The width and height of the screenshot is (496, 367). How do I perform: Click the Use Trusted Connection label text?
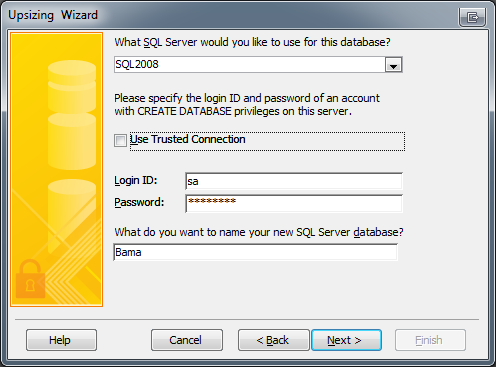coord(188,139)
